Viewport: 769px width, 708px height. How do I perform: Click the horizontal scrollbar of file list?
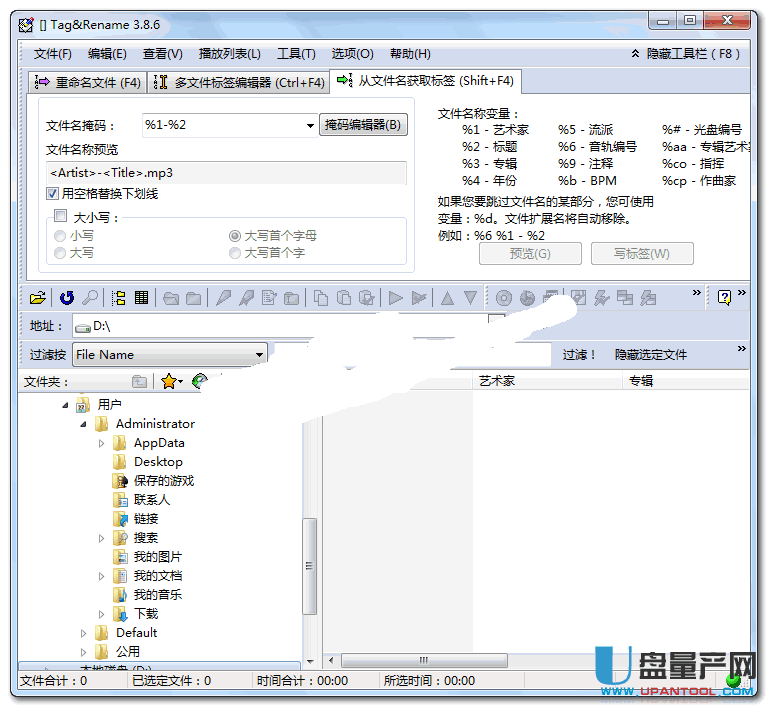pyautogui.click(x=530, y=661)
